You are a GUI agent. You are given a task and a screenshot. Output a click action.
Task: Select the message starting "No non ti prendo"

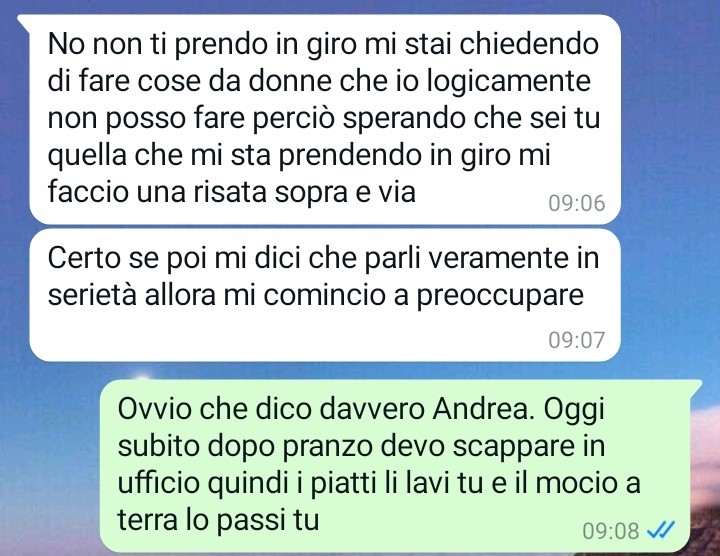[x=325, y=119]
